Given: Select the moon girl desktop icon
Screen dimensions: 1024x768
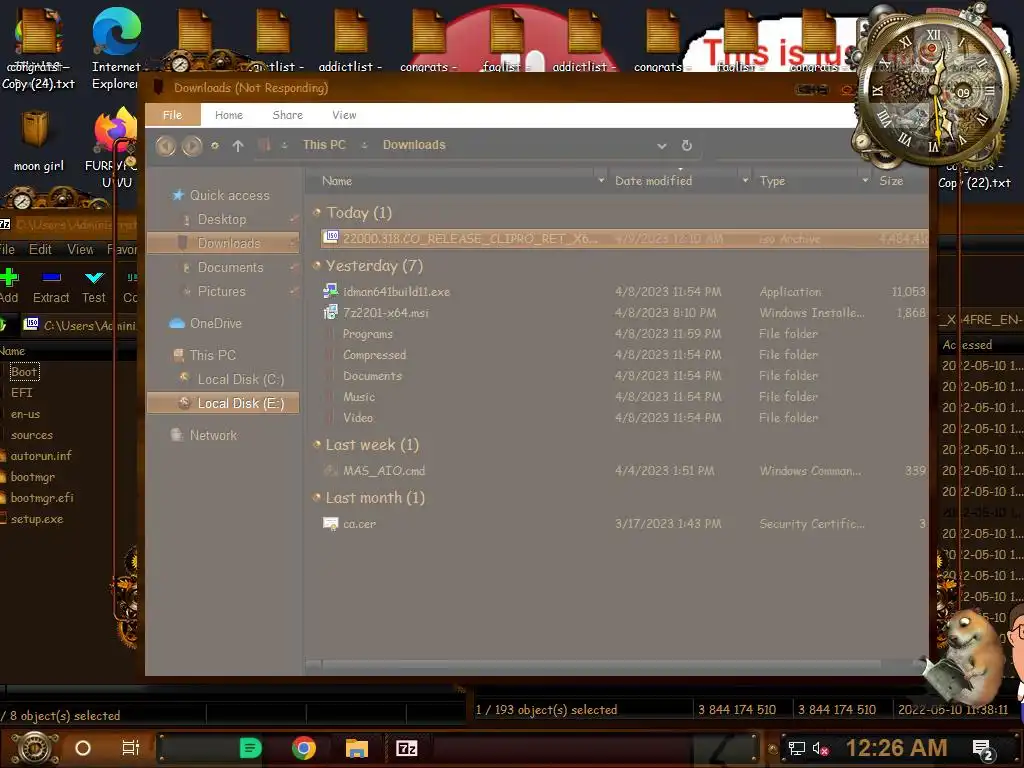Looking at the screenshot, I should click(x=38, y=140).
